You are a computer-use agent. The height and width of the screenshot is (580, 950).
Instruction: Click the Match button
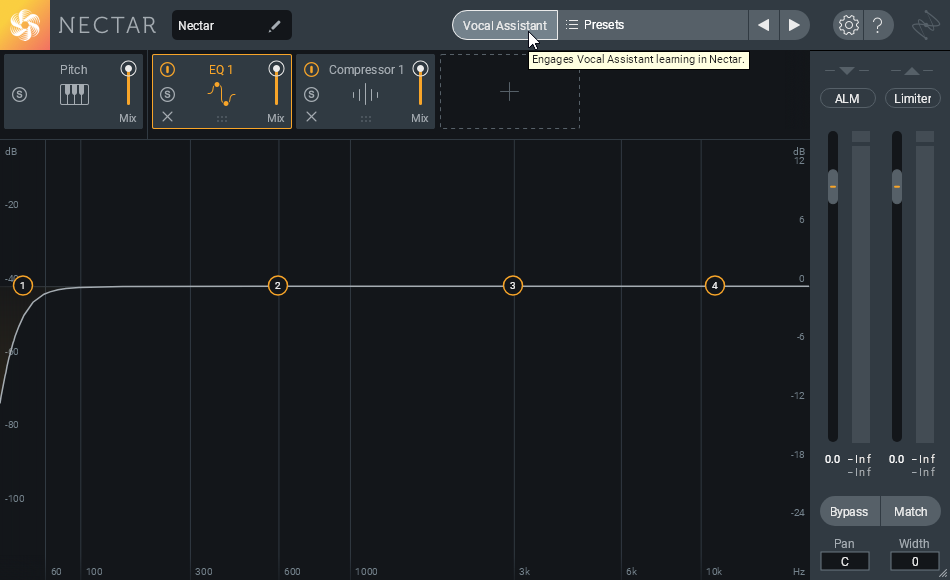tap(911, 512)
